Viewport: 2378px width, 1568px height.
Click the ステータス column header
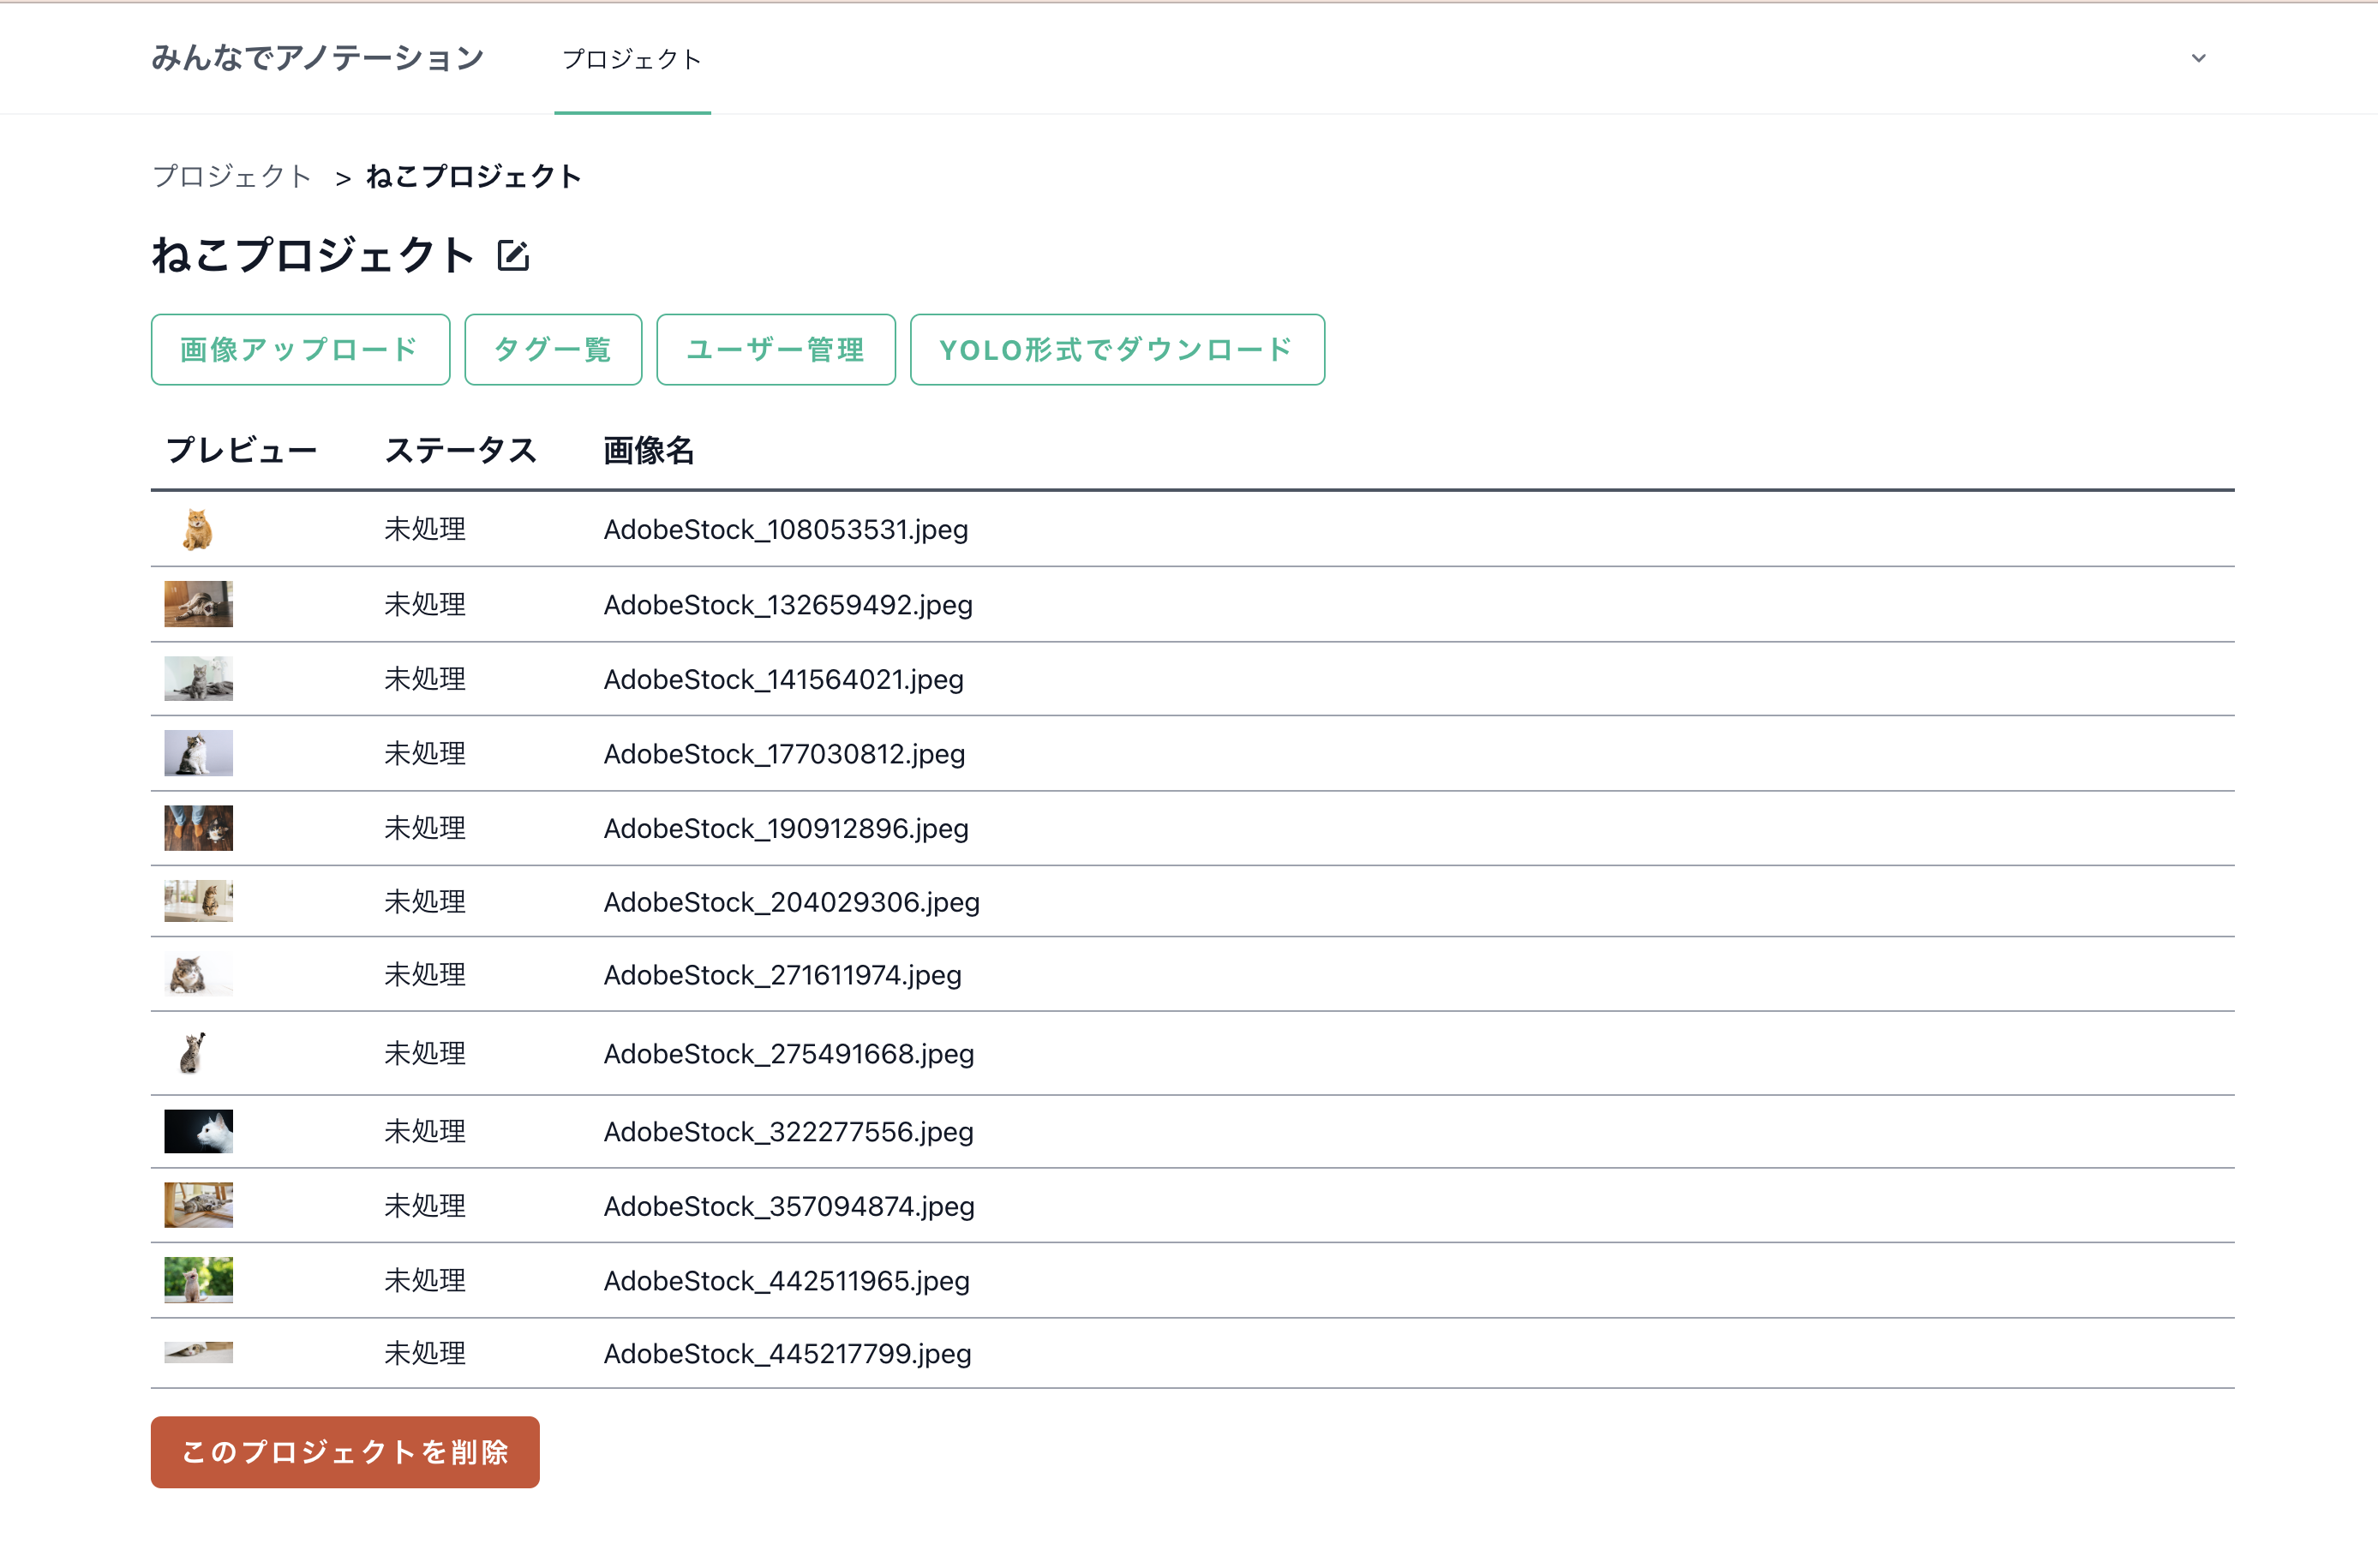coord(461,450)
